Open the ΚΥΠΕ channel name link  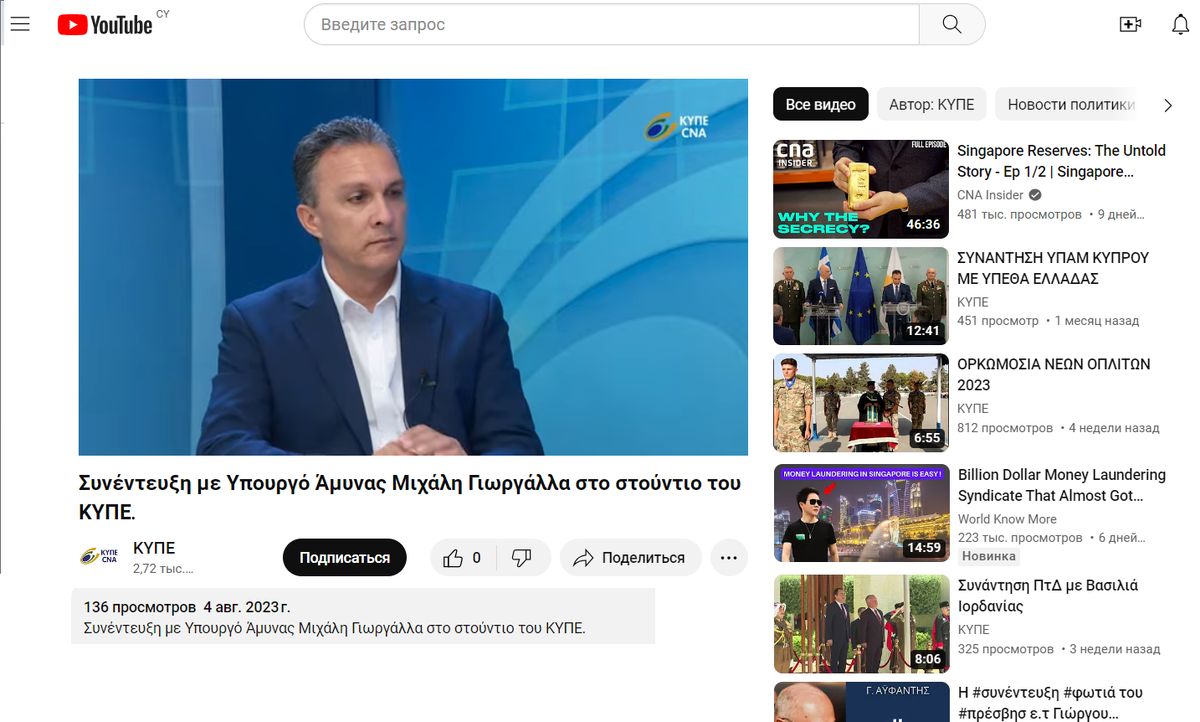[154, 548]
